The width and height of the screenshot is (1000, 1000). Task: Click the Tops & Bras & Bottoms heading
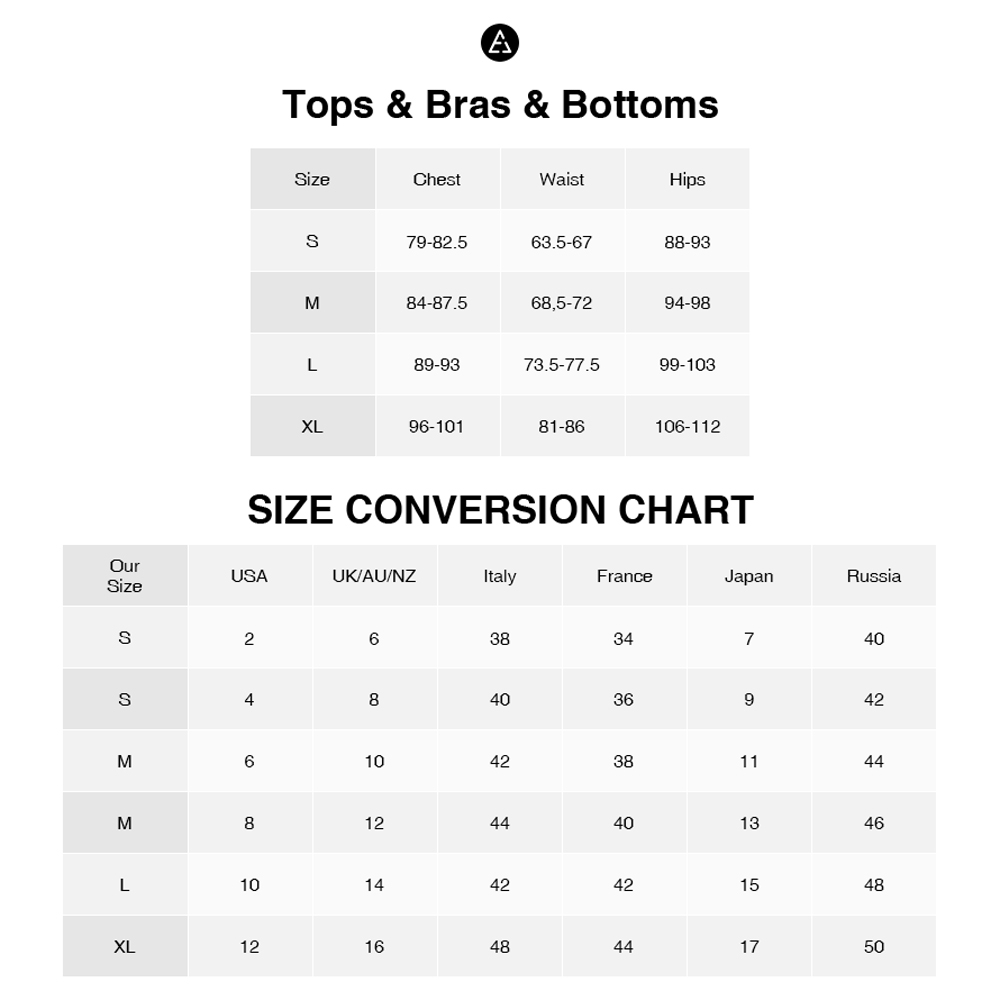[x=500, y=105]
